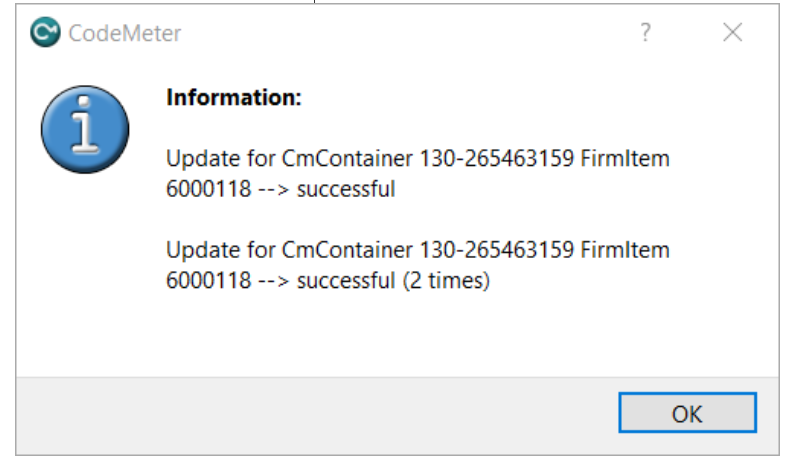Click the first 6000118 --> successful text
The width and height of the screenshot is (811, 468).
pos(280,189)
